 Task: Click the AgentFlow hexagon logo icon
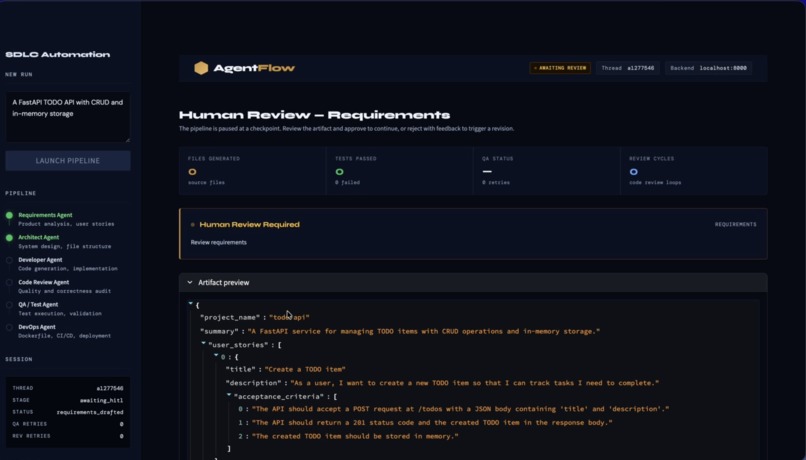(201, 68)
